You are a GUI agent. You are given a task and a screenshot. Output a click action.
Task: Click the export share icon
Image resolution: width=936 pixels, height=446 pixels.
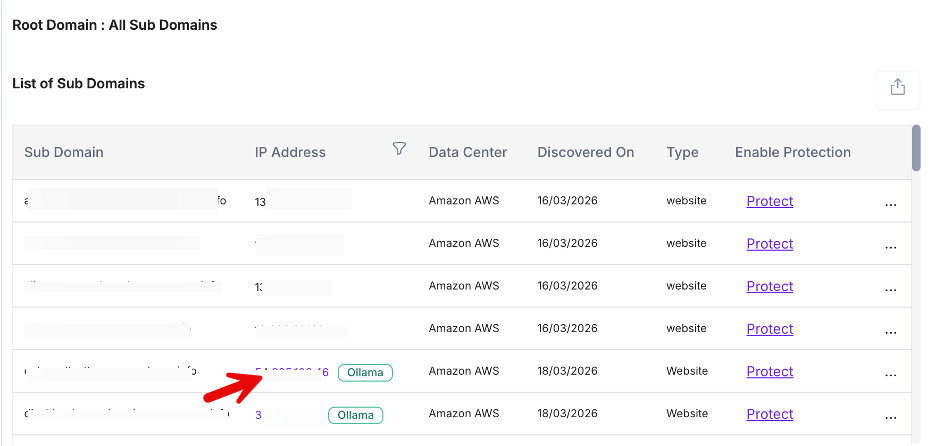[897, 88]
